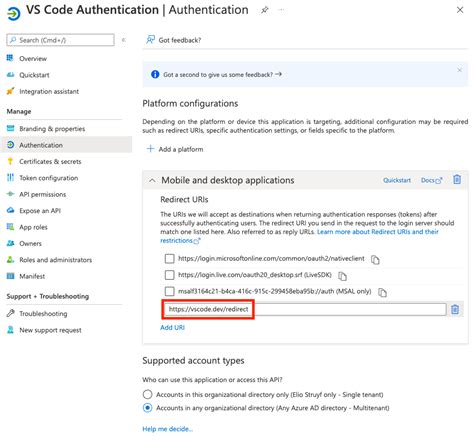Open the Docs link in the platform header

(x=431, y=180)
